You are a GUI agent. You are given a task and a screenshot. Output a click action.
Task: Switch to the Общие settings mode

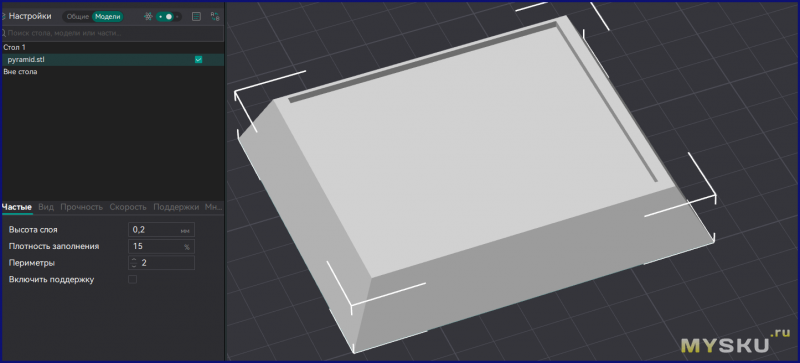(x=78, y=16)
